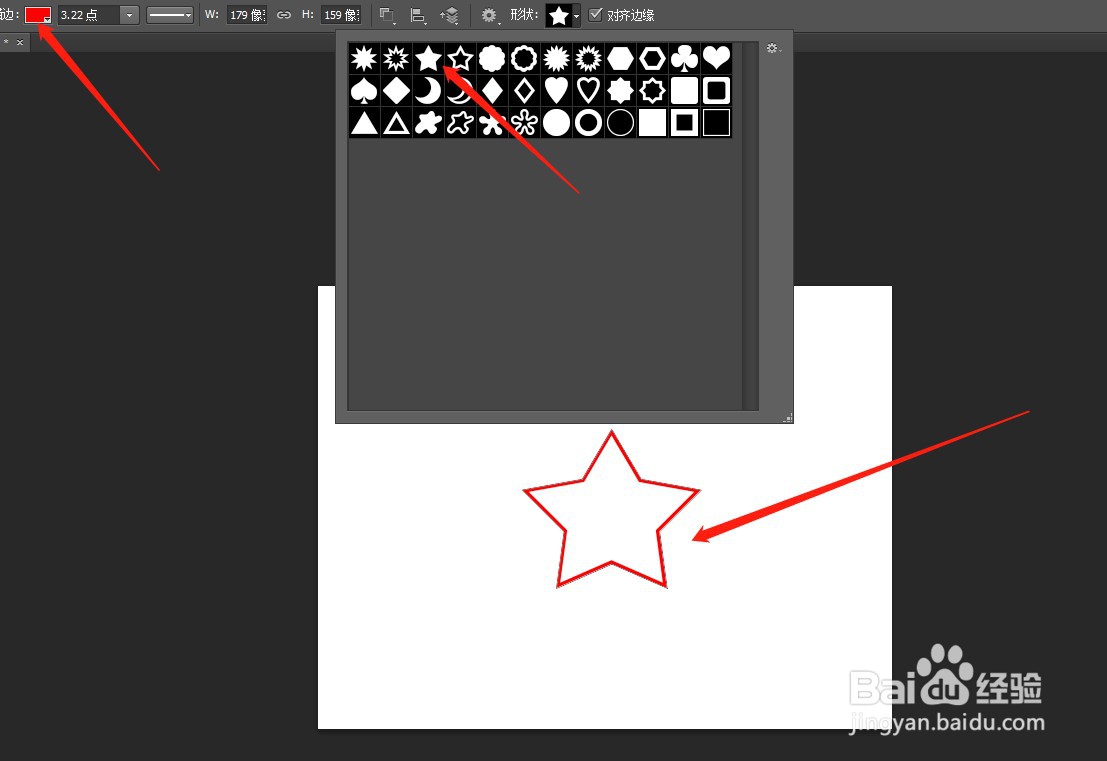
Task: Select the filled blob shape
Action: click(429, 123)
